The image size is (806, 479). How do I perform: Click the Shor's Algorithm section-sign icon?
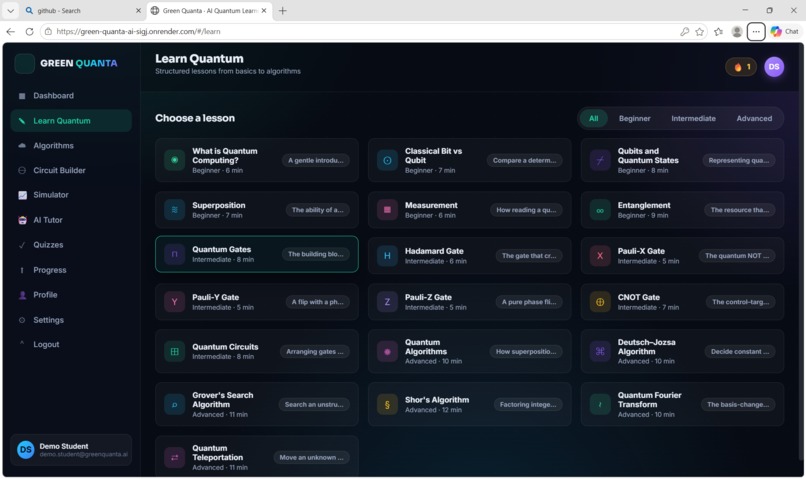(387, 404)
